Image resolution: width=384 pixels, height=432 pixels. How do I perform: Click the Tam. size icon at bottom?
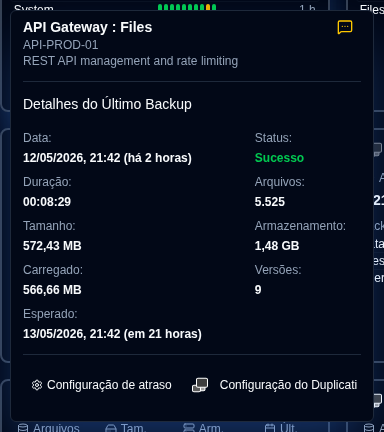pos(111,428)
